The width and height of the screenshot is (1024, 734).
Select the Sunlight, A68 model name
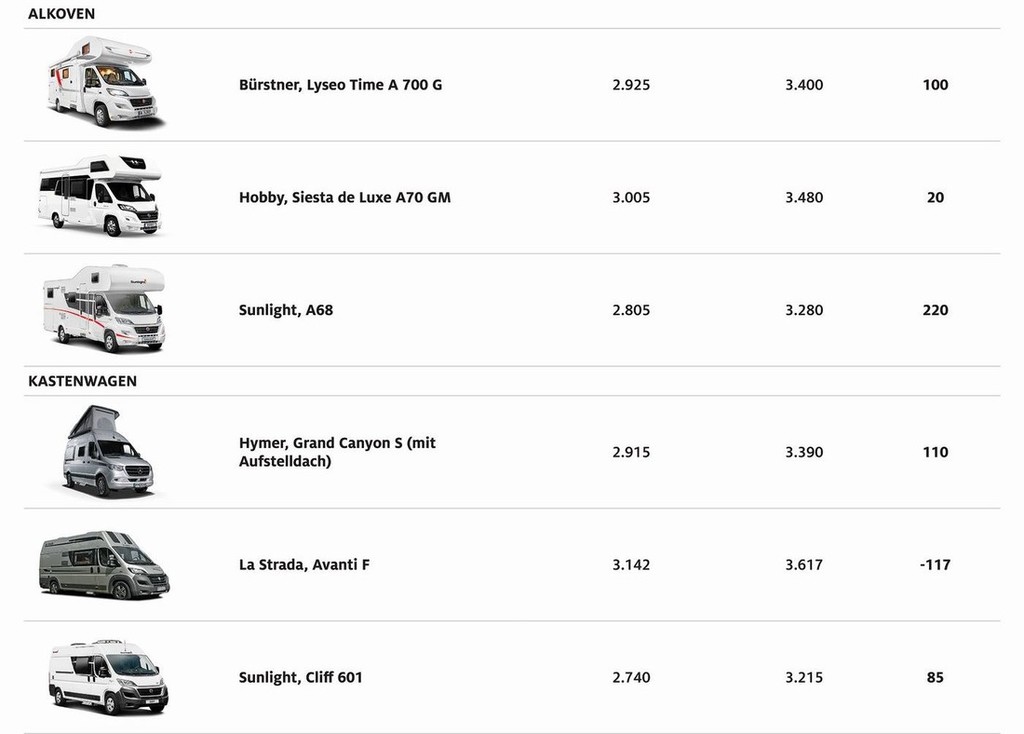click(285, 310)
